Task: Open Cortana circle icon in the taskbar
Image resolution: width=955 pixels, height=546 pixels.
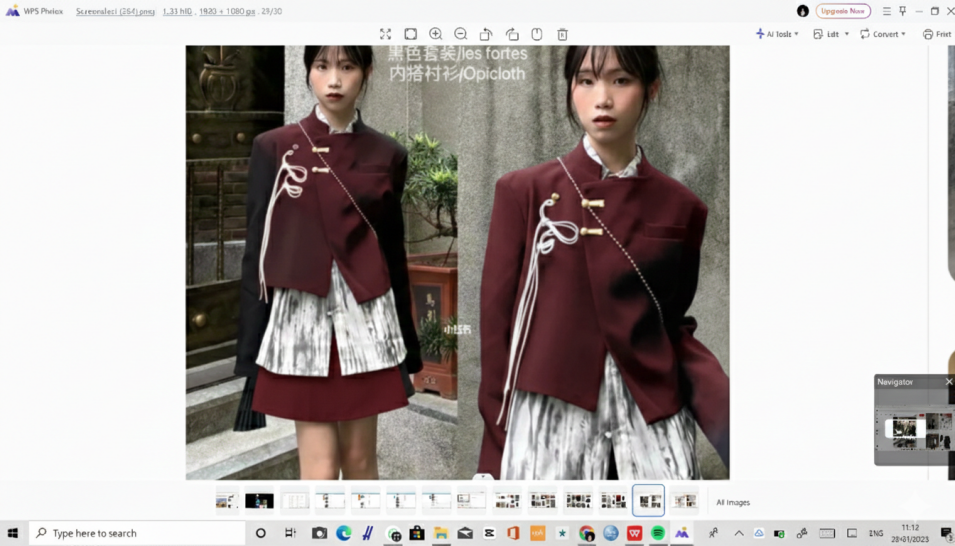Action: [261, 533]
